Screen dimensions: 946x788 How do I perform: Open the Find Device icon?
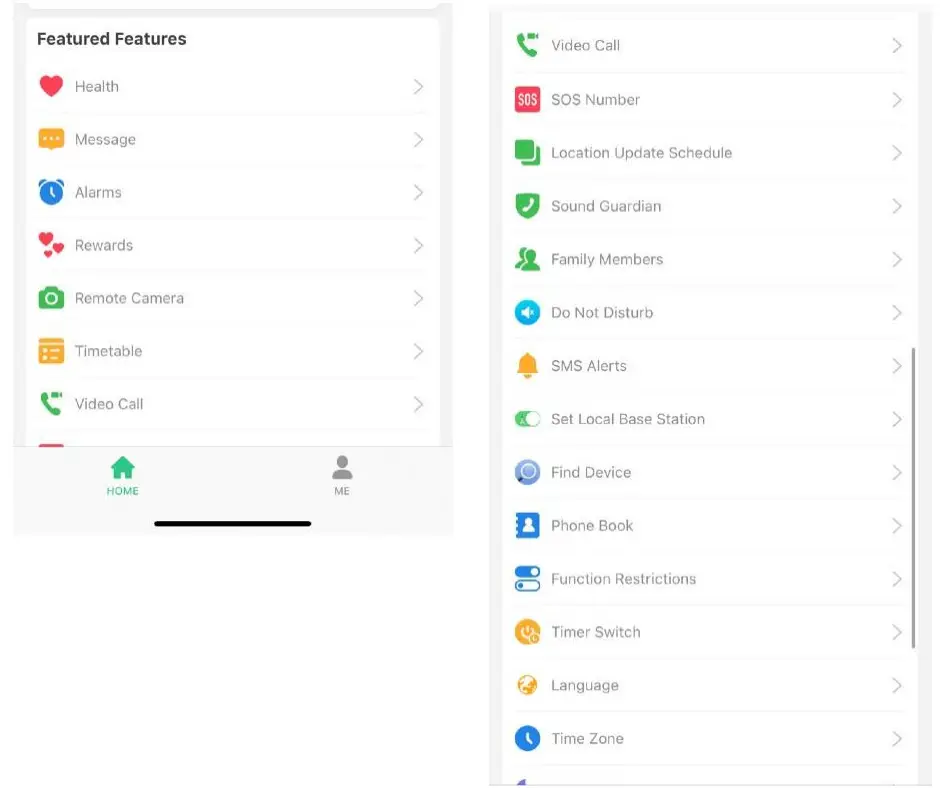click(x=527, y=472)
